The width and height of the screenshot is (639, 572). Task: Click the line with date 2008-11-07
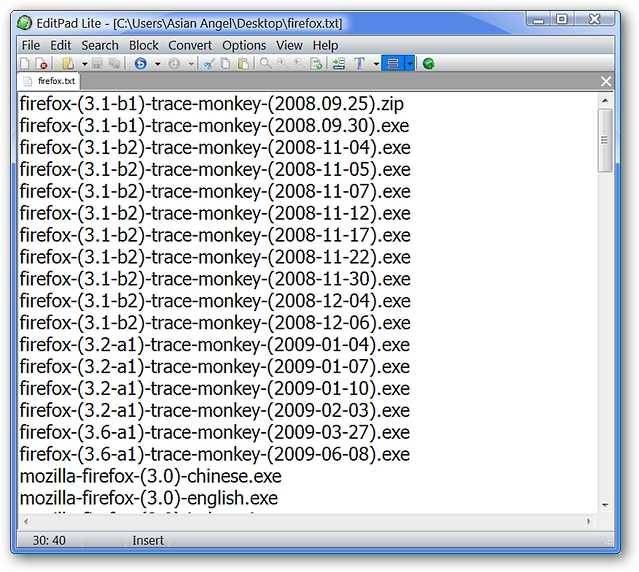click(x=215, y=191)
